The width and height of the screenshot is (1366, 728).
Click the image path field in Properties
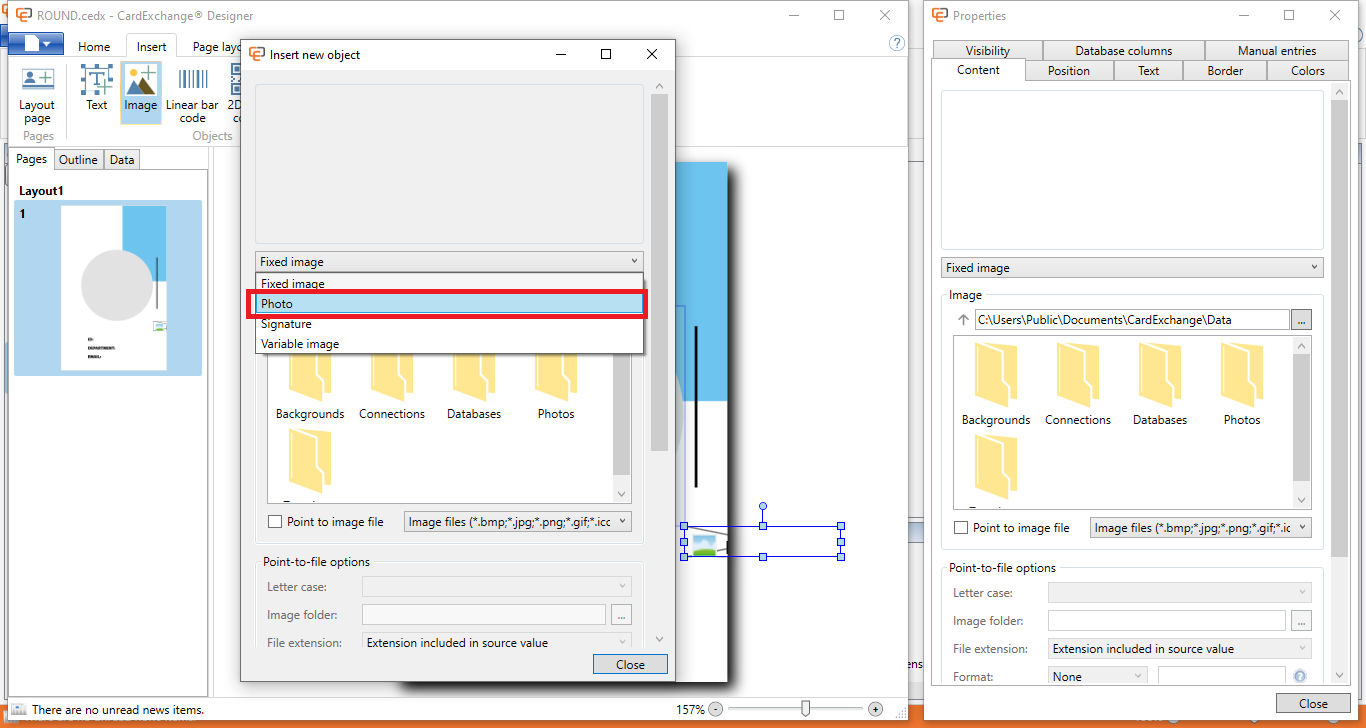coord(1132,320)
